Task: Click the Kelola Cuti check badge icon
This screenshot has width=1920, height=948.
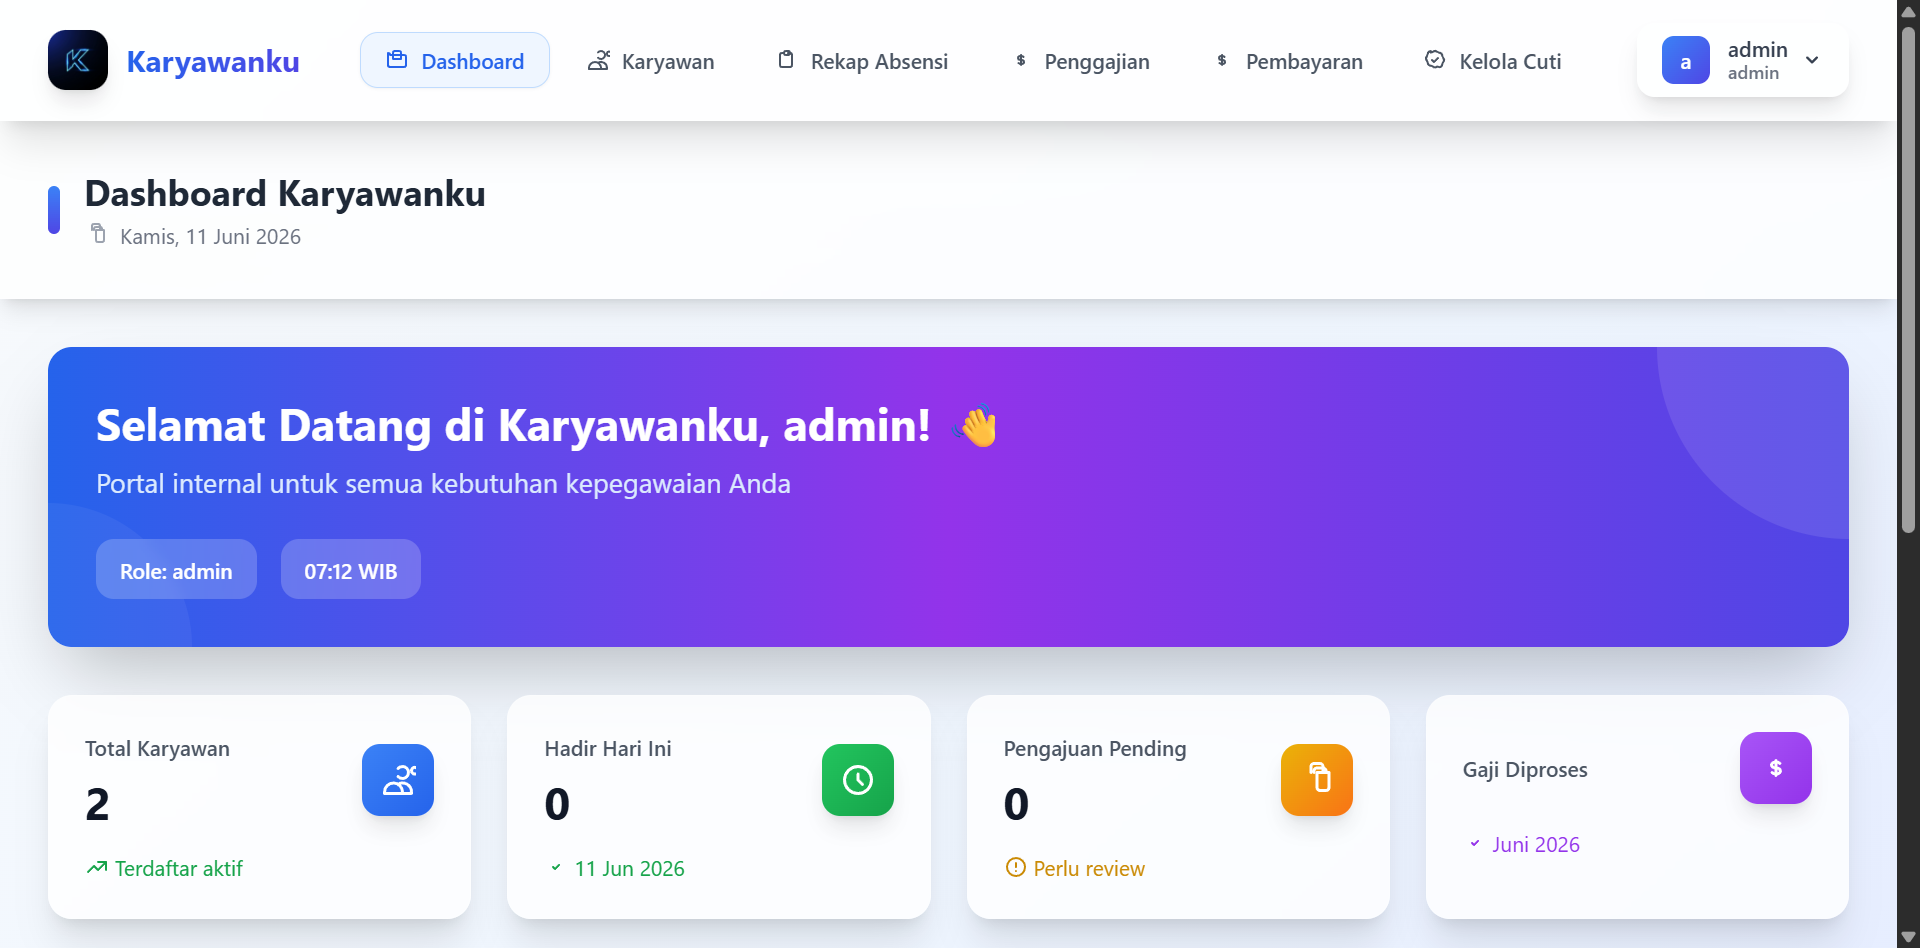Action: 1435,60
